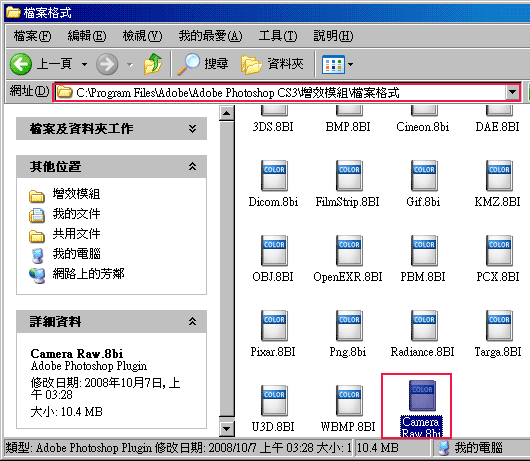Toggle the Folders (資料夾) pane button
The width and height of the screenshot is (530, 461).
pos(272,64)
